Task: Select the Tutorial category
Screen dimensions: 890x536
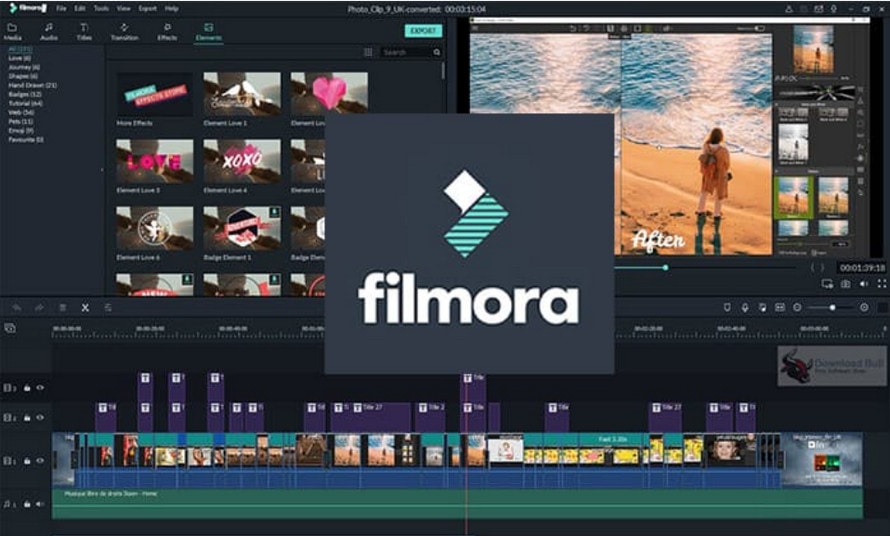Action: [x=25, y=103]
